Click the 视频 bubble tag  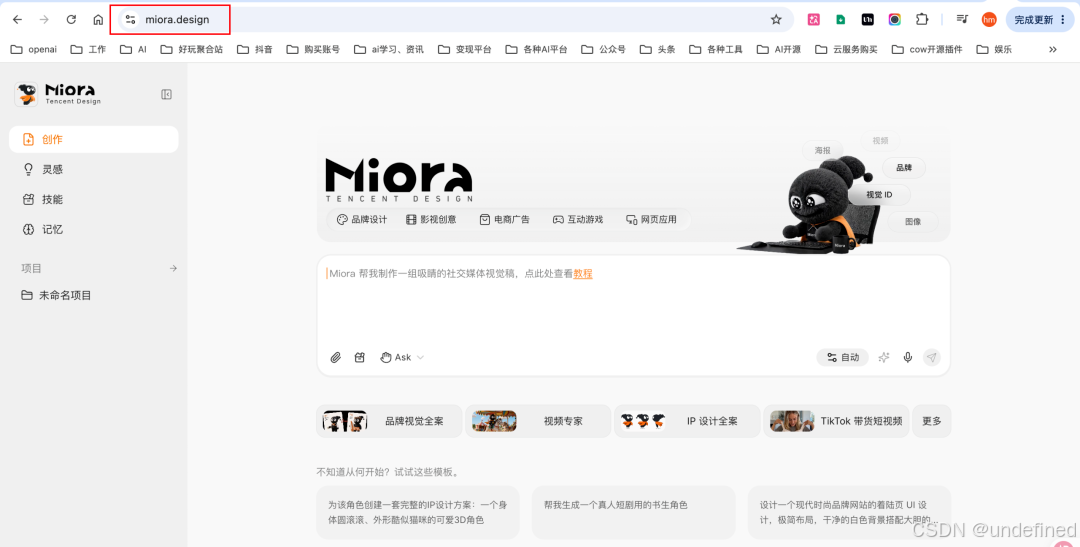(880, 141)
